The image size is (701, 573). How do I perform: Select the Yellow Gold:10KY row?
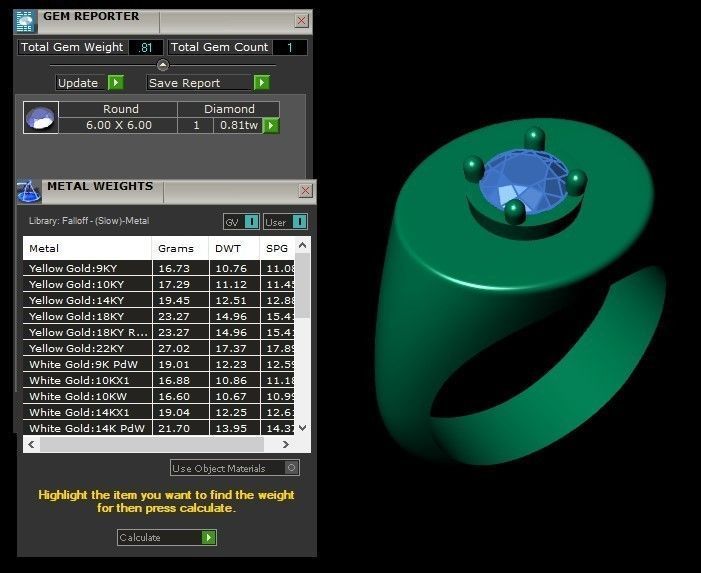coord(159,284)
